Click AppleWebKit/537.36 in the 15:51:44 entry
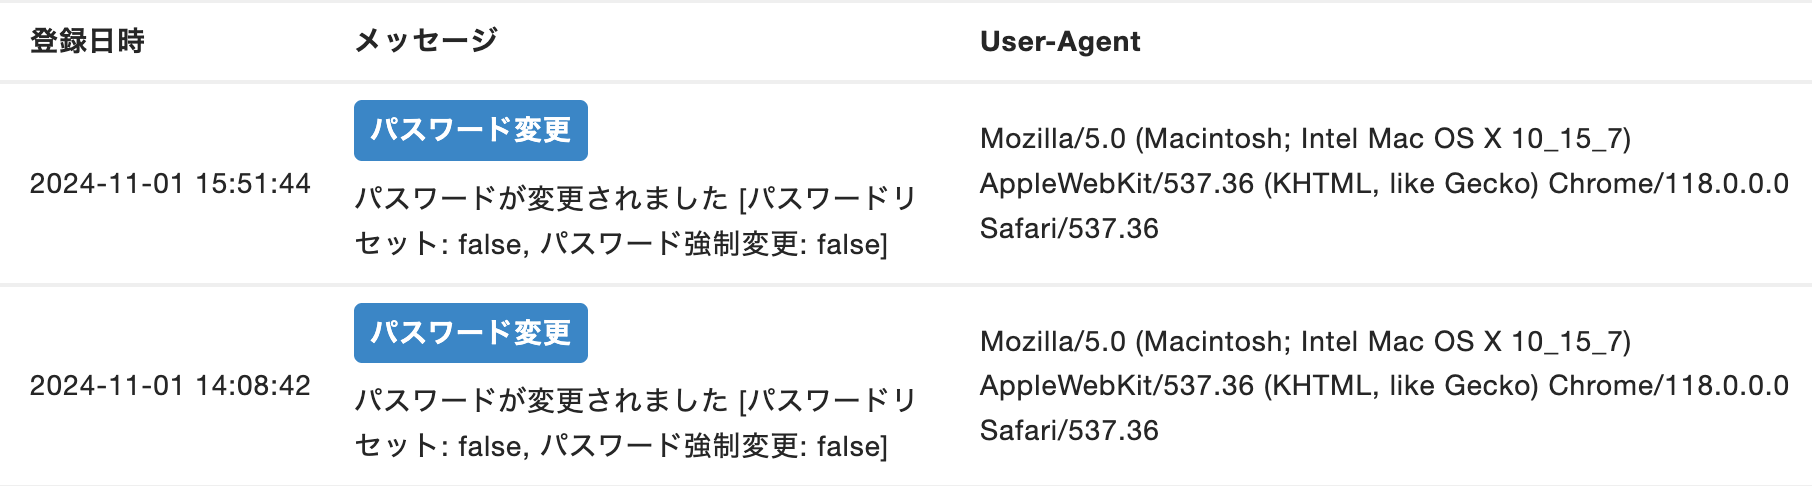This screenshot has width=1812, height=486. point(1116,184)
